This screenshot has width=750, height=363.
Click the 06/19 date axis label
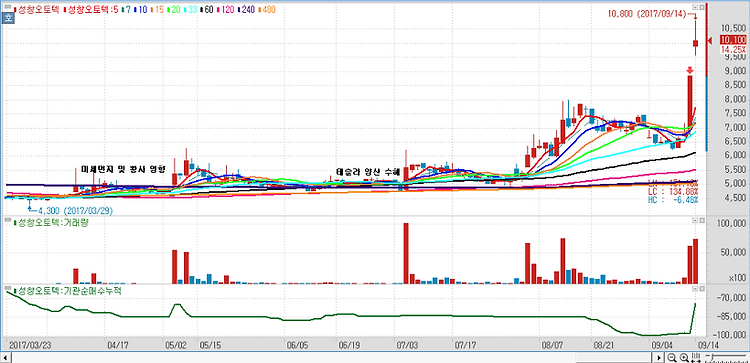pyautogui.click(x=349, y=345)
